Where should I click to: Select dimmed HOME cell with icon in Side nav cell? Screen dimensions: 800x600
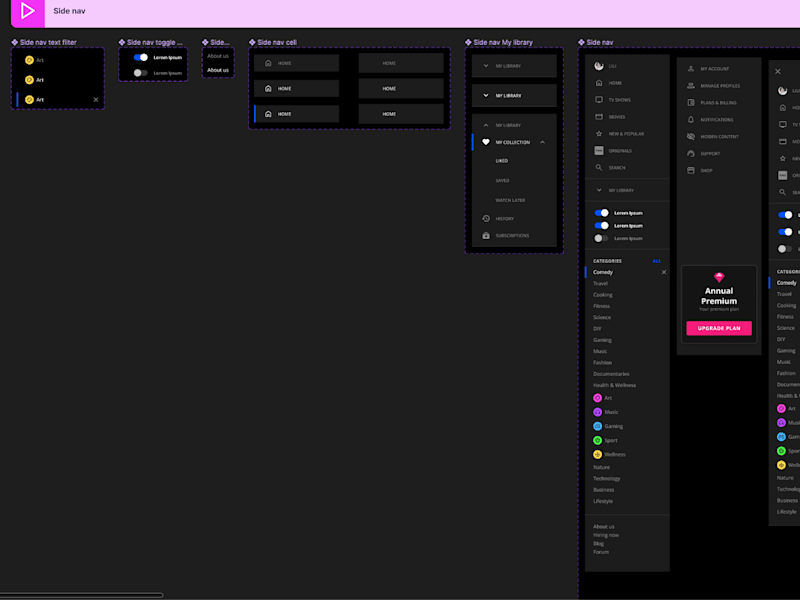pos(296,63)
